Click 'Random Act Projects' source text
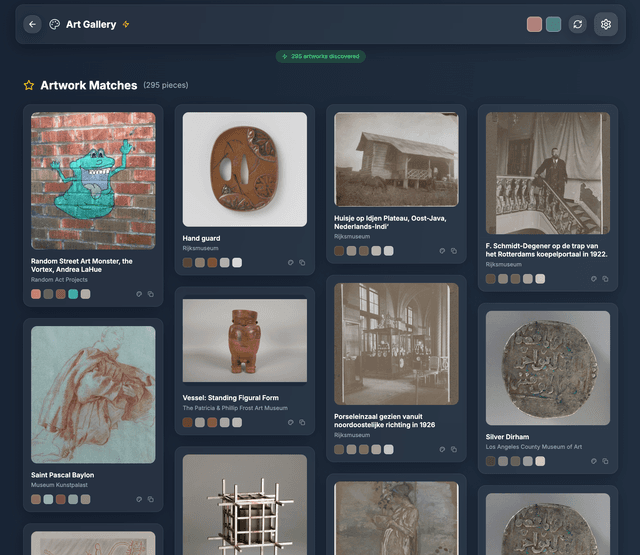Image resolution: width=640 pixels, height=555 pixels. coord(59,280)
